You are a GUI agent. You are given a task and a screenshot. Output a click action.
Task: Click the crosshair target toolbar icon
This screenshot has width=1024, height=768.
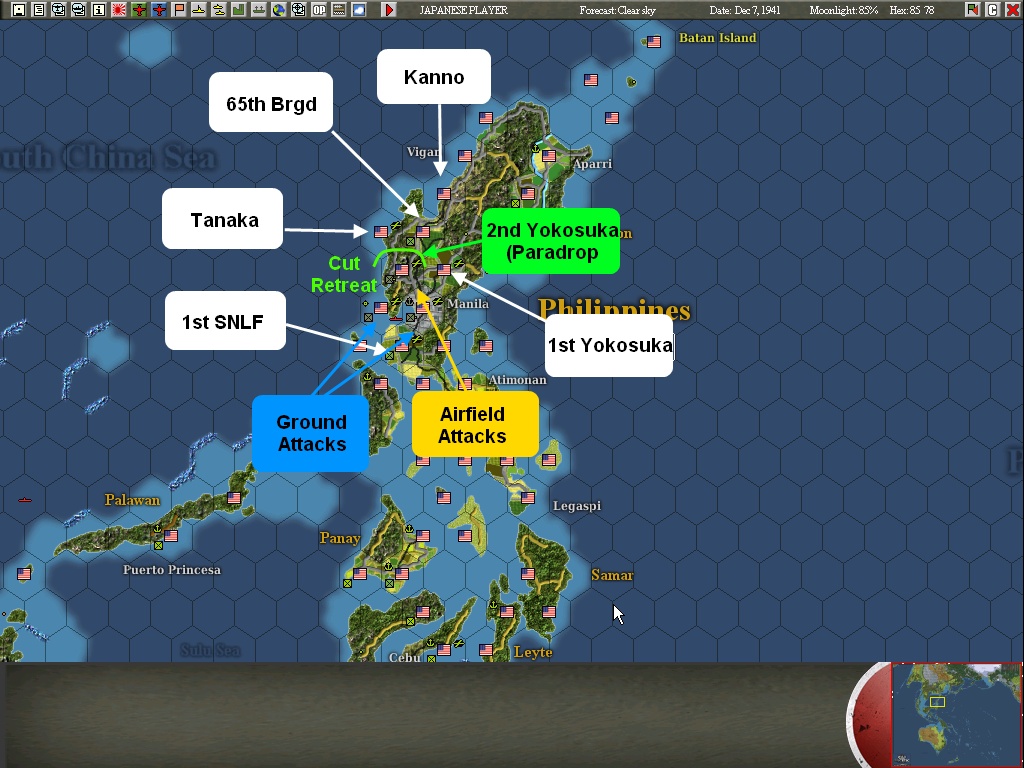(x=299, y=10)
